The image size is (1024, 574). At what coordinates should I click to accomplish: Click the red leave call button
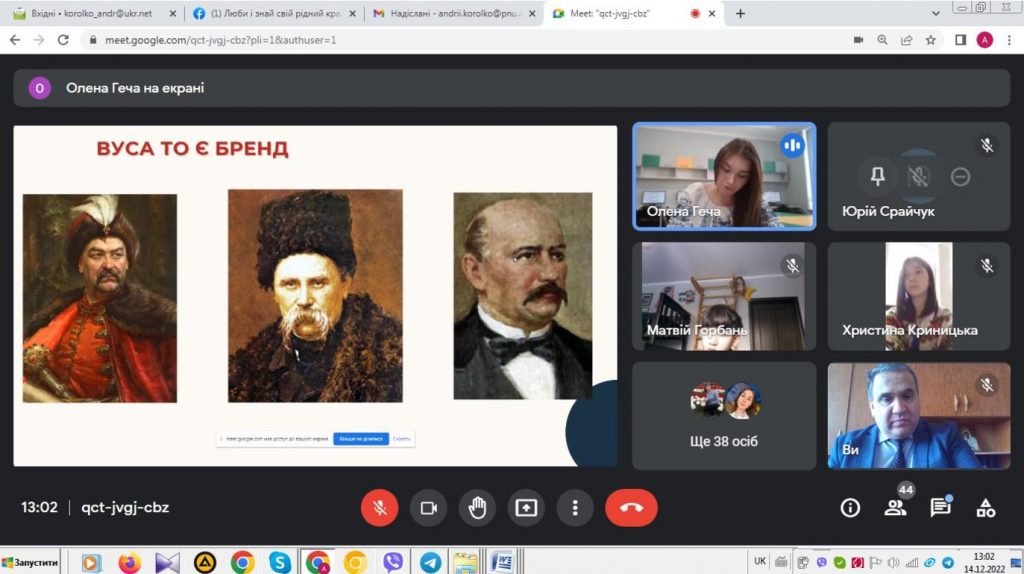(x=631, y=508)
